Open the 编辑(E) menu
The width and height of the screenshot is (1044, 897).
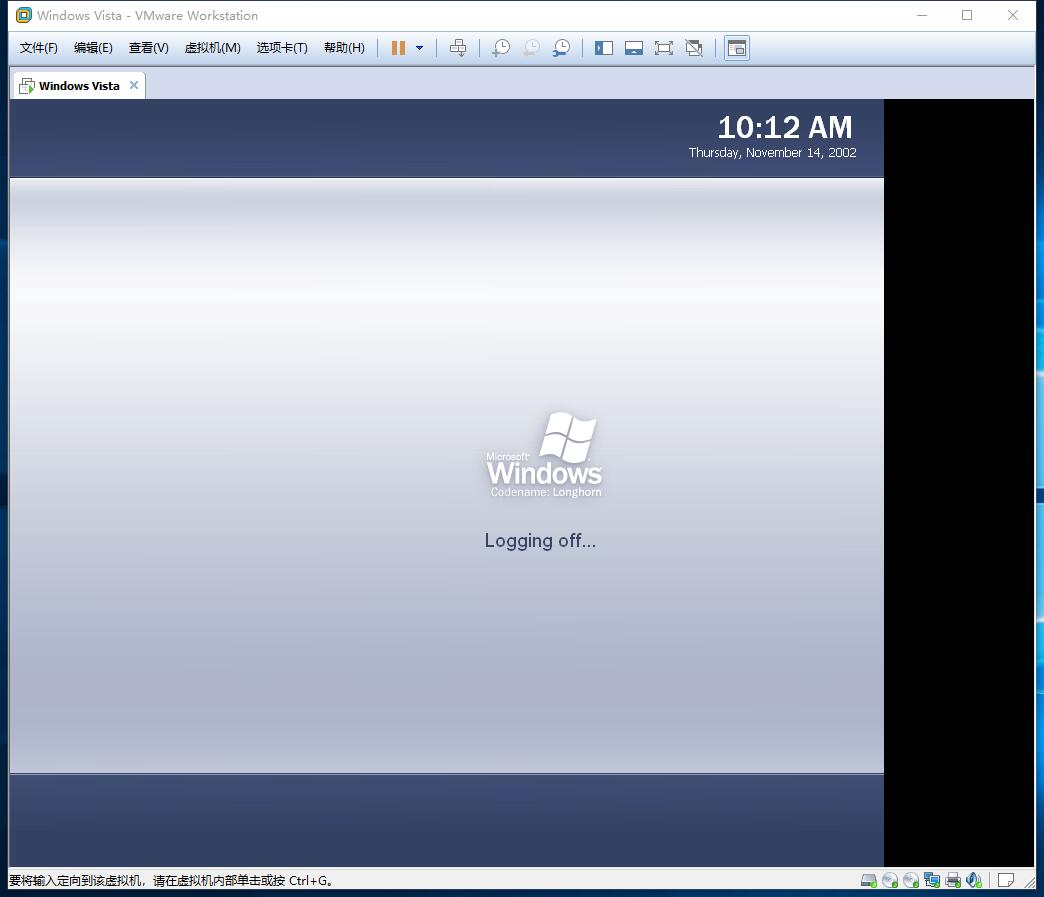pos(93,48)
